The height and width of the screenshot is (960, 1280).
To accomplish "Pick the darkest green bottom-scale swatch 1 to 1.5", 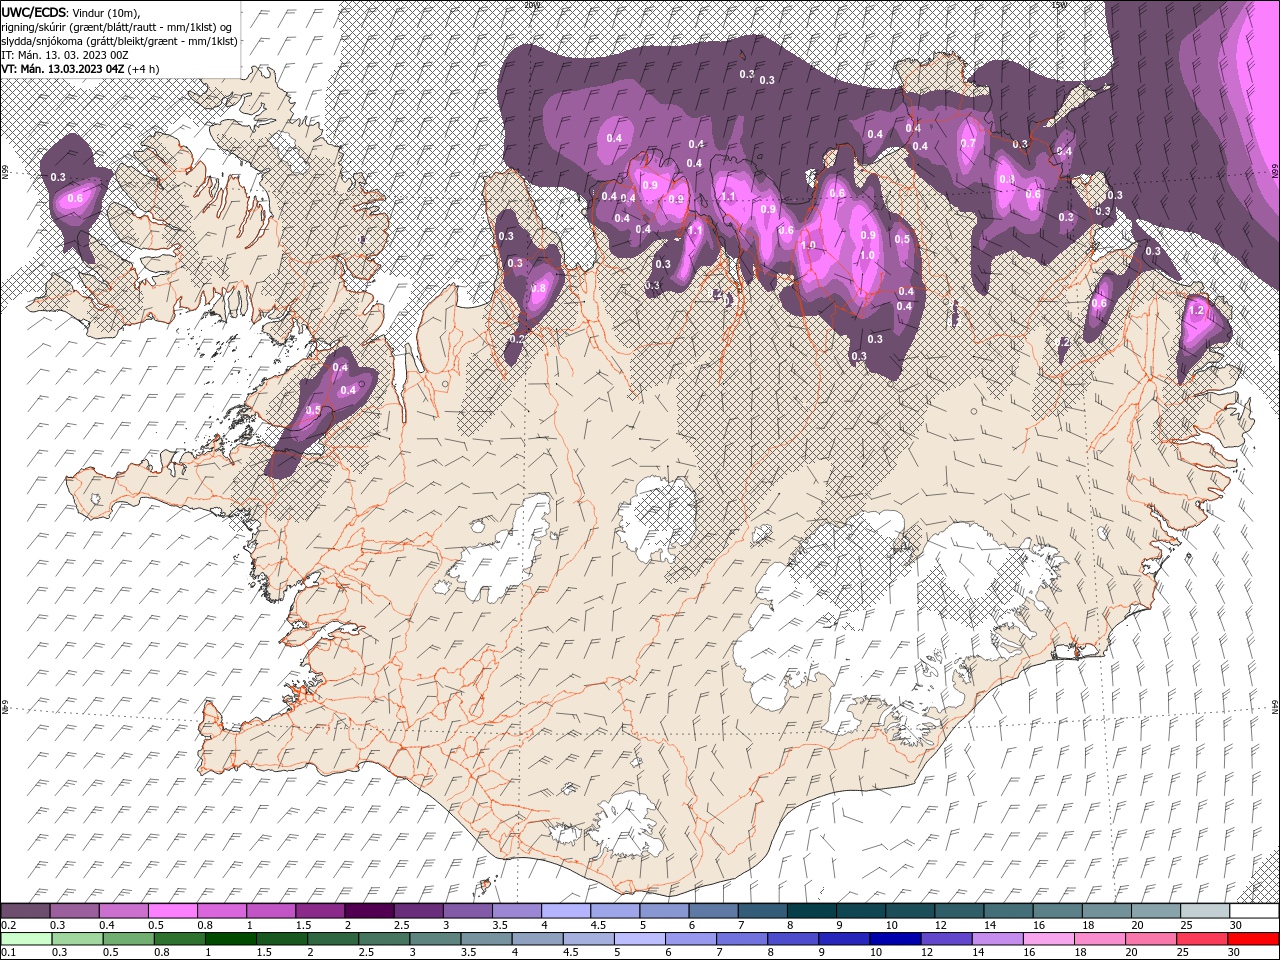I will coord(230,939).
